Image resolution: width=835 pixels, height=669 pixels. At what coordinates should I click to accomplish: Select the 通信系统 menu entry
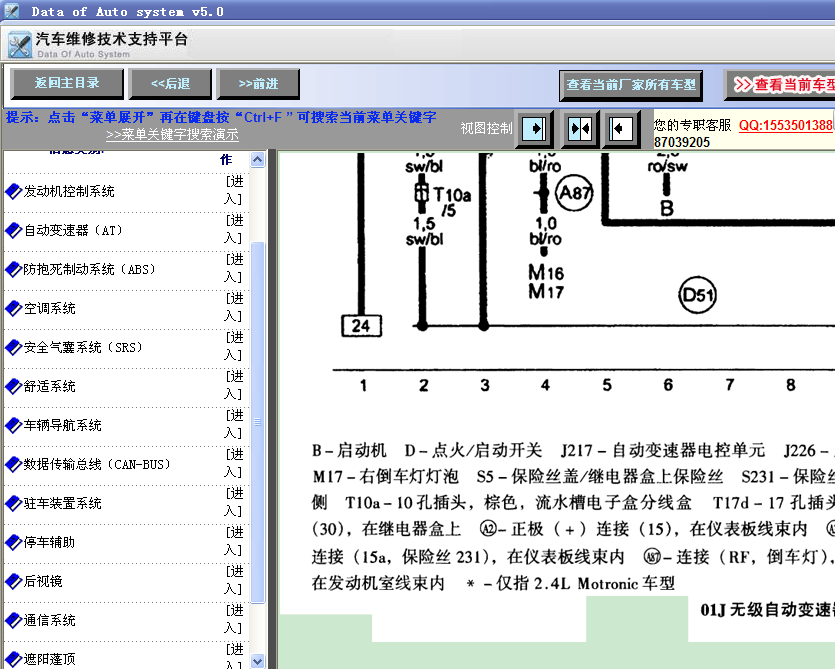click(50, 620)
